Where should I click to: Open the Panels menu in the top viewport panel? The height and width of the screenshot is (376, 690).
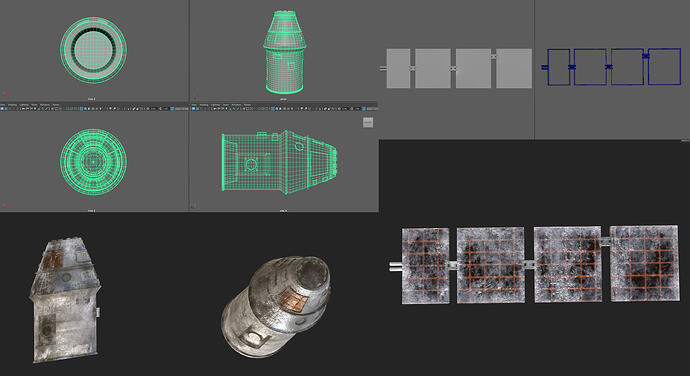click(56, 105)
